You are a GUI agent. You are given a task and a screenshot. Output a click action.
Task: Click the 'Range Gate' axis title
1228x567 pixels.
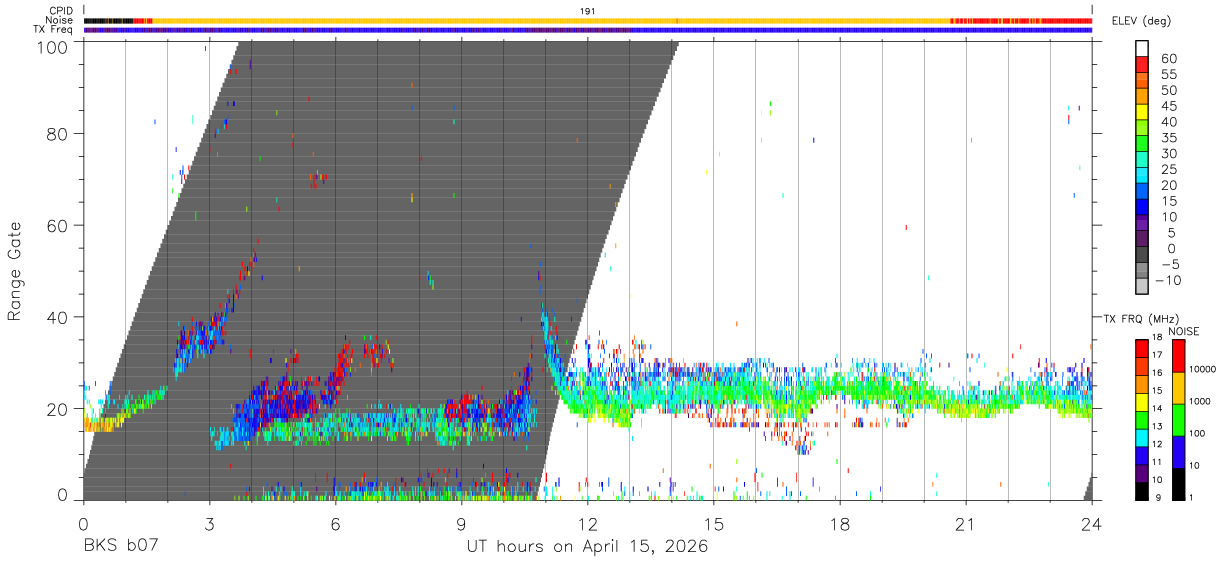click(x=15, y=271)
